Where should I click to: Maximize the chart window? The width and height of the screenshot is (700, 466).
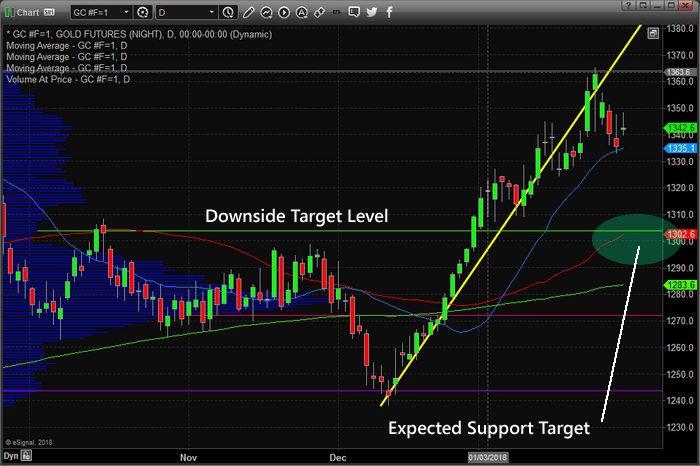pos(671,5)
